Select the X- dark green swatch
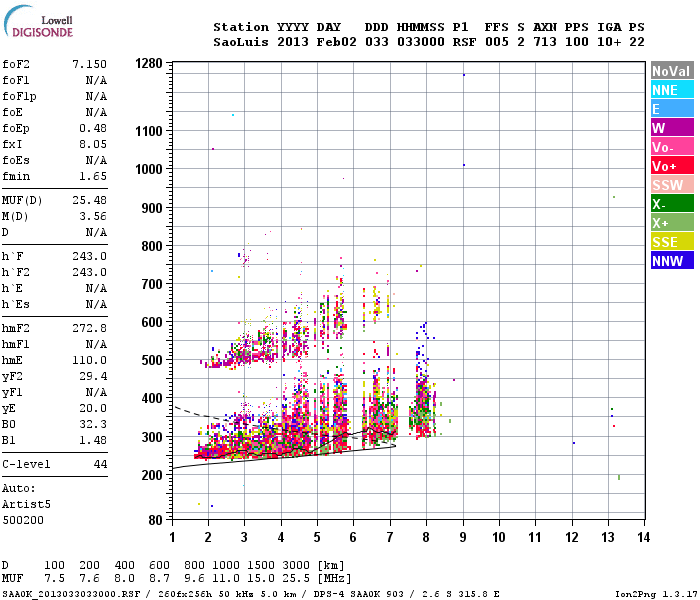 (x=672, y=204)
